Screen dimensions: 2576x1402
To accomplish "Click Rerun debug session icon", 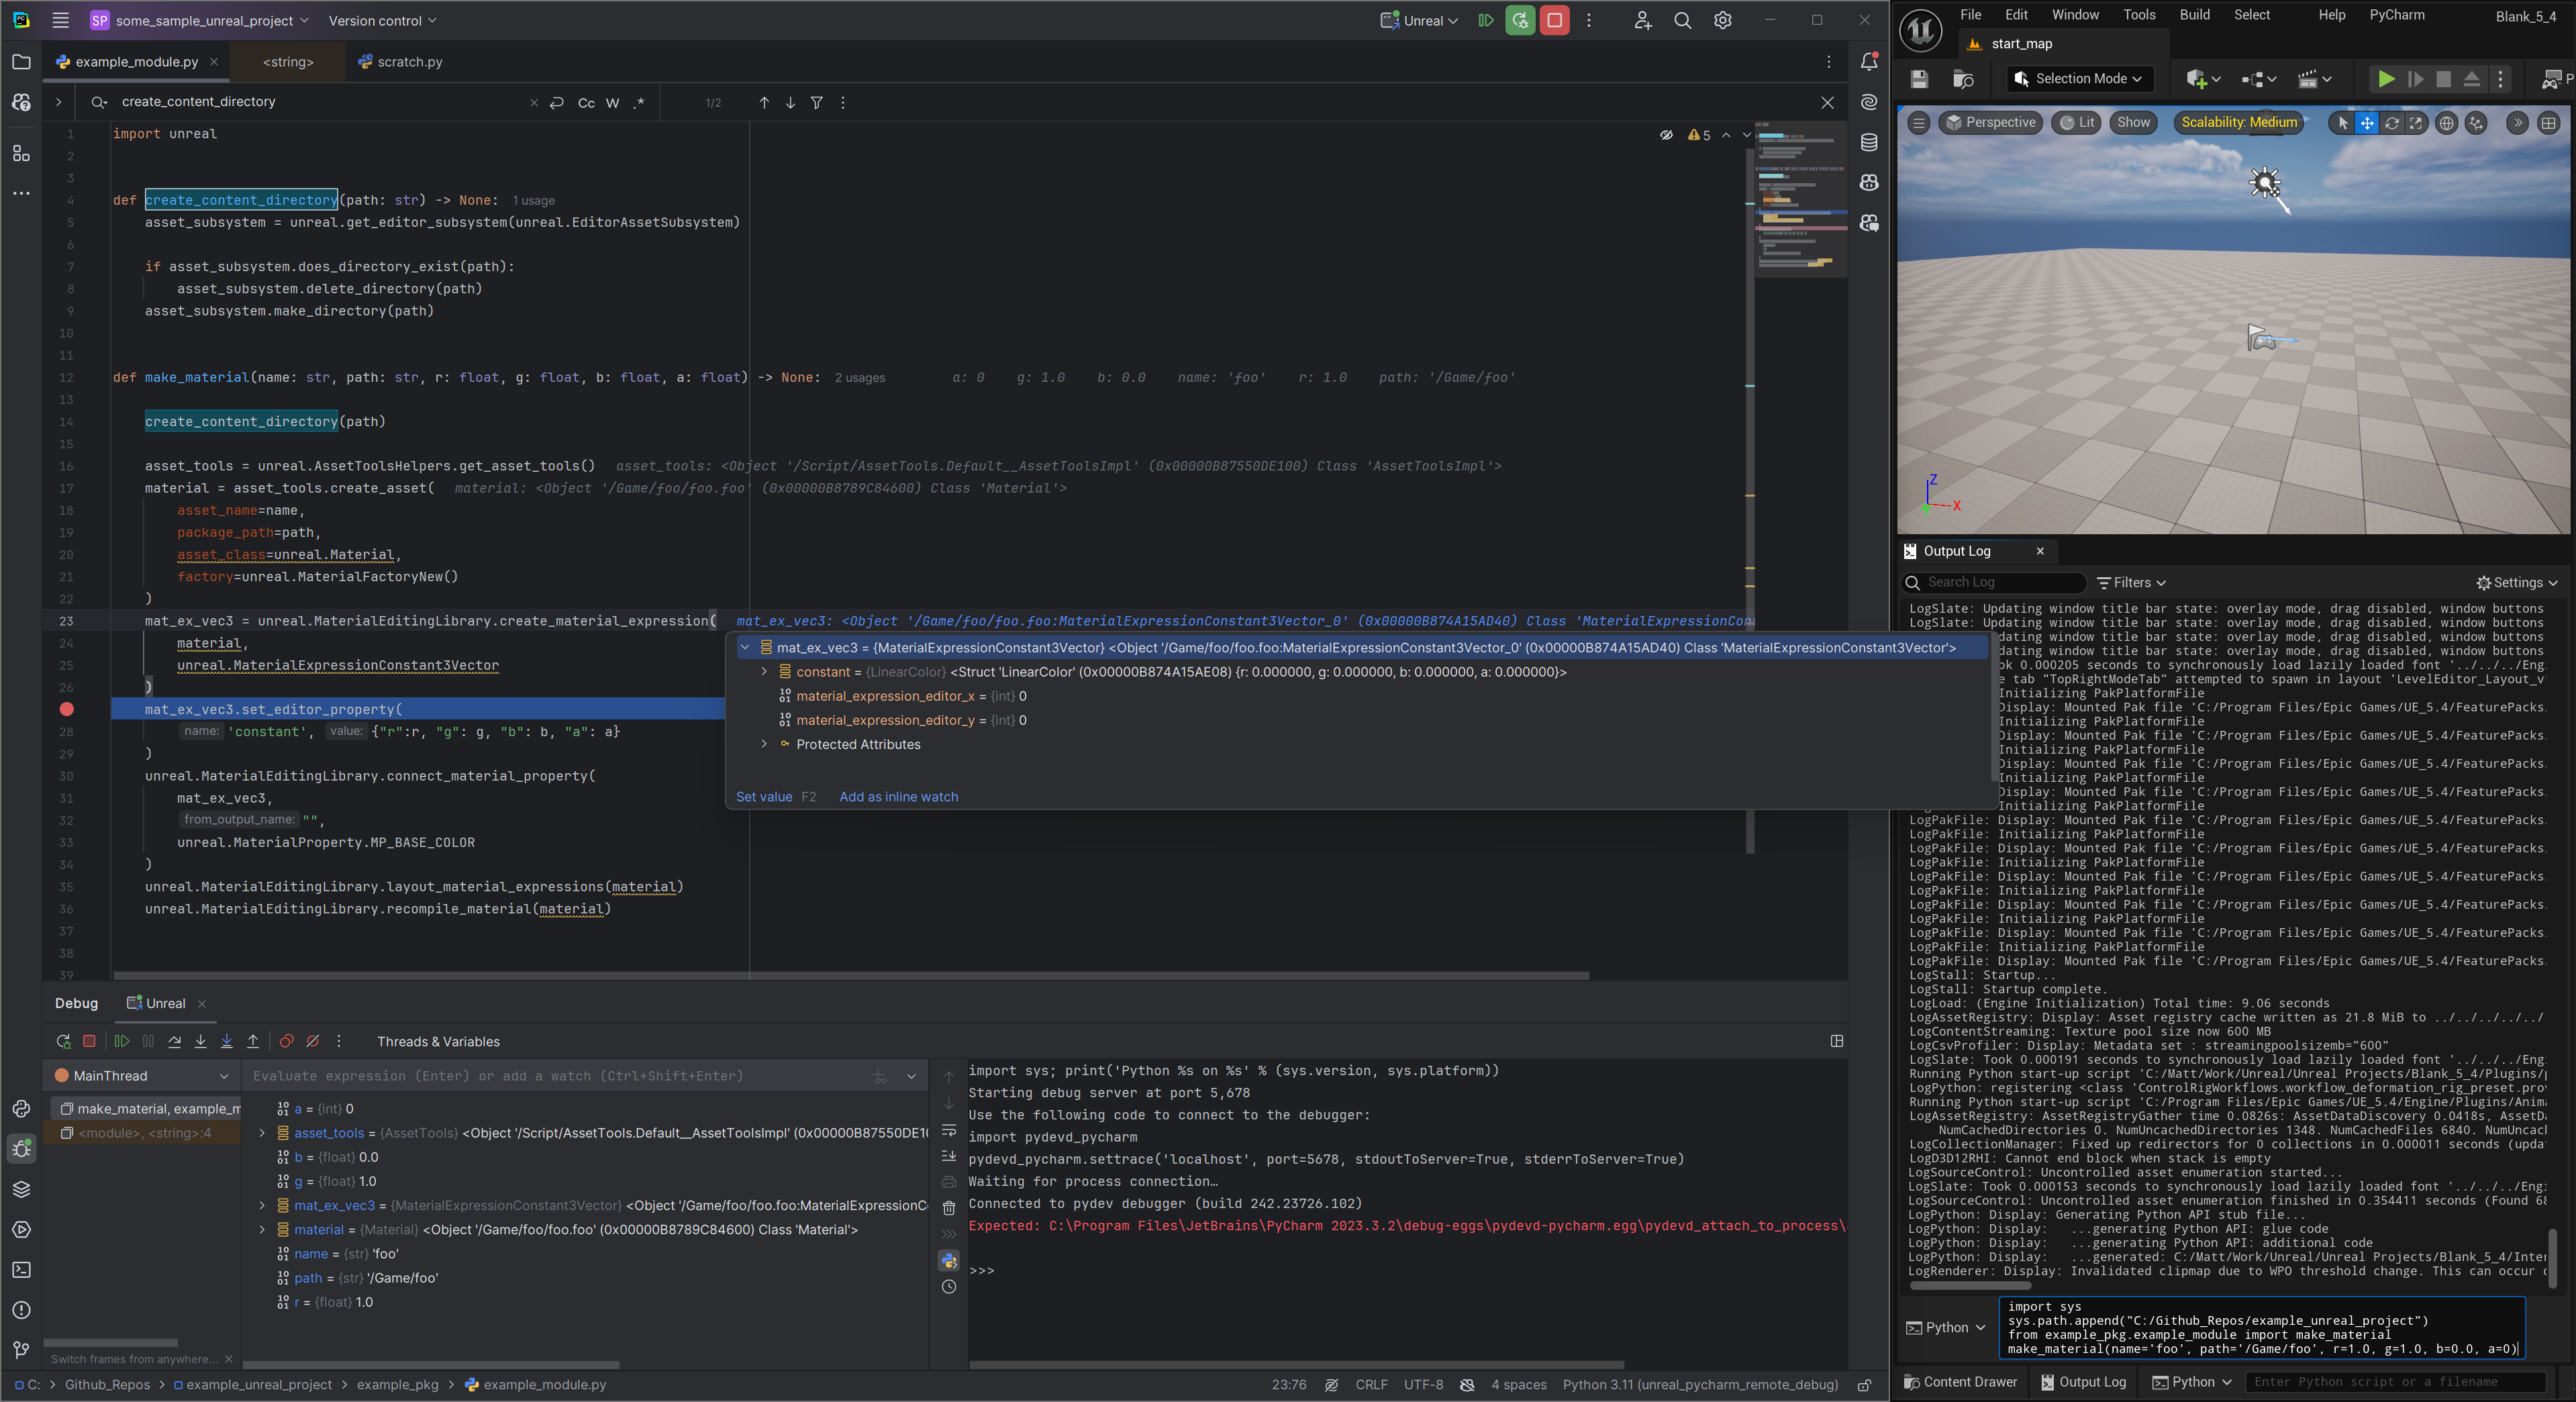I will click(x=63, y=1041).
